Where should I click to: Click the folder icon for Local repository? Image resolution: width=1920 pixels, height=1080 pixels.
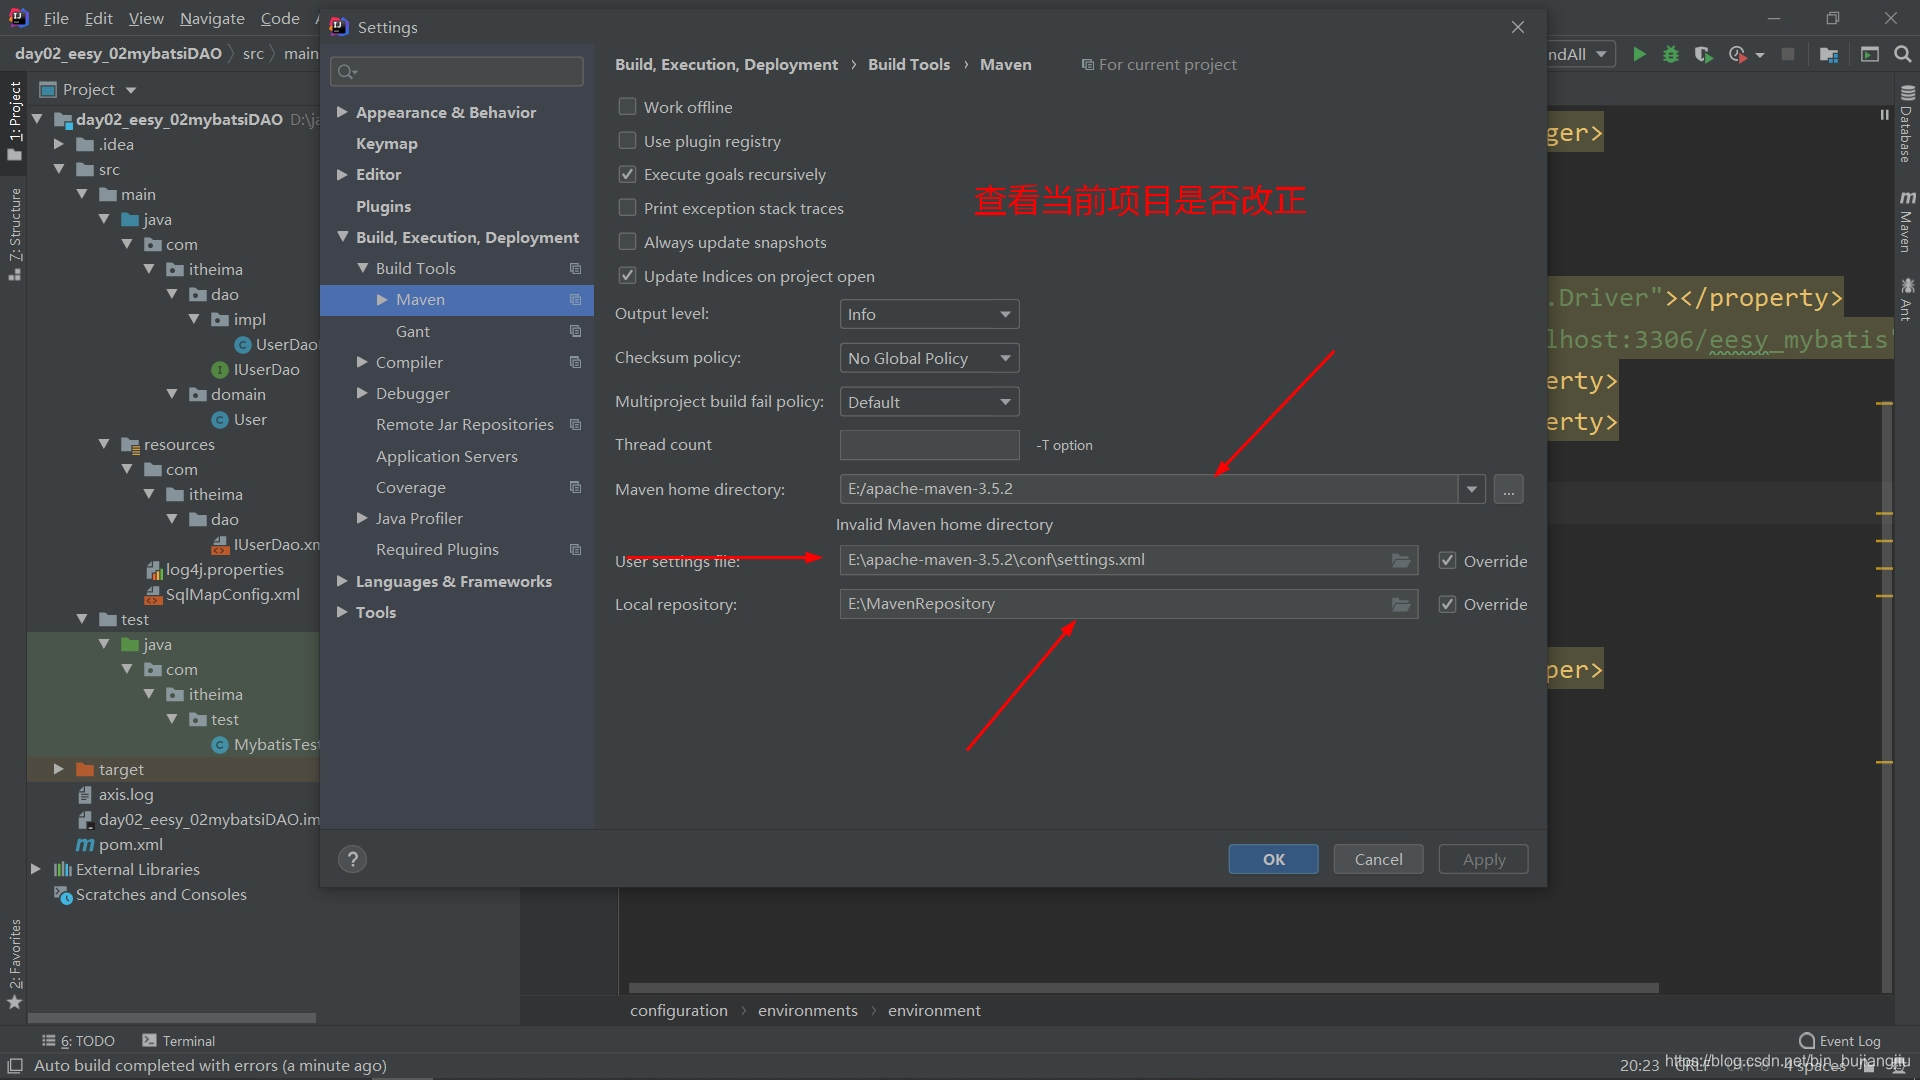tap(1400, 604)
